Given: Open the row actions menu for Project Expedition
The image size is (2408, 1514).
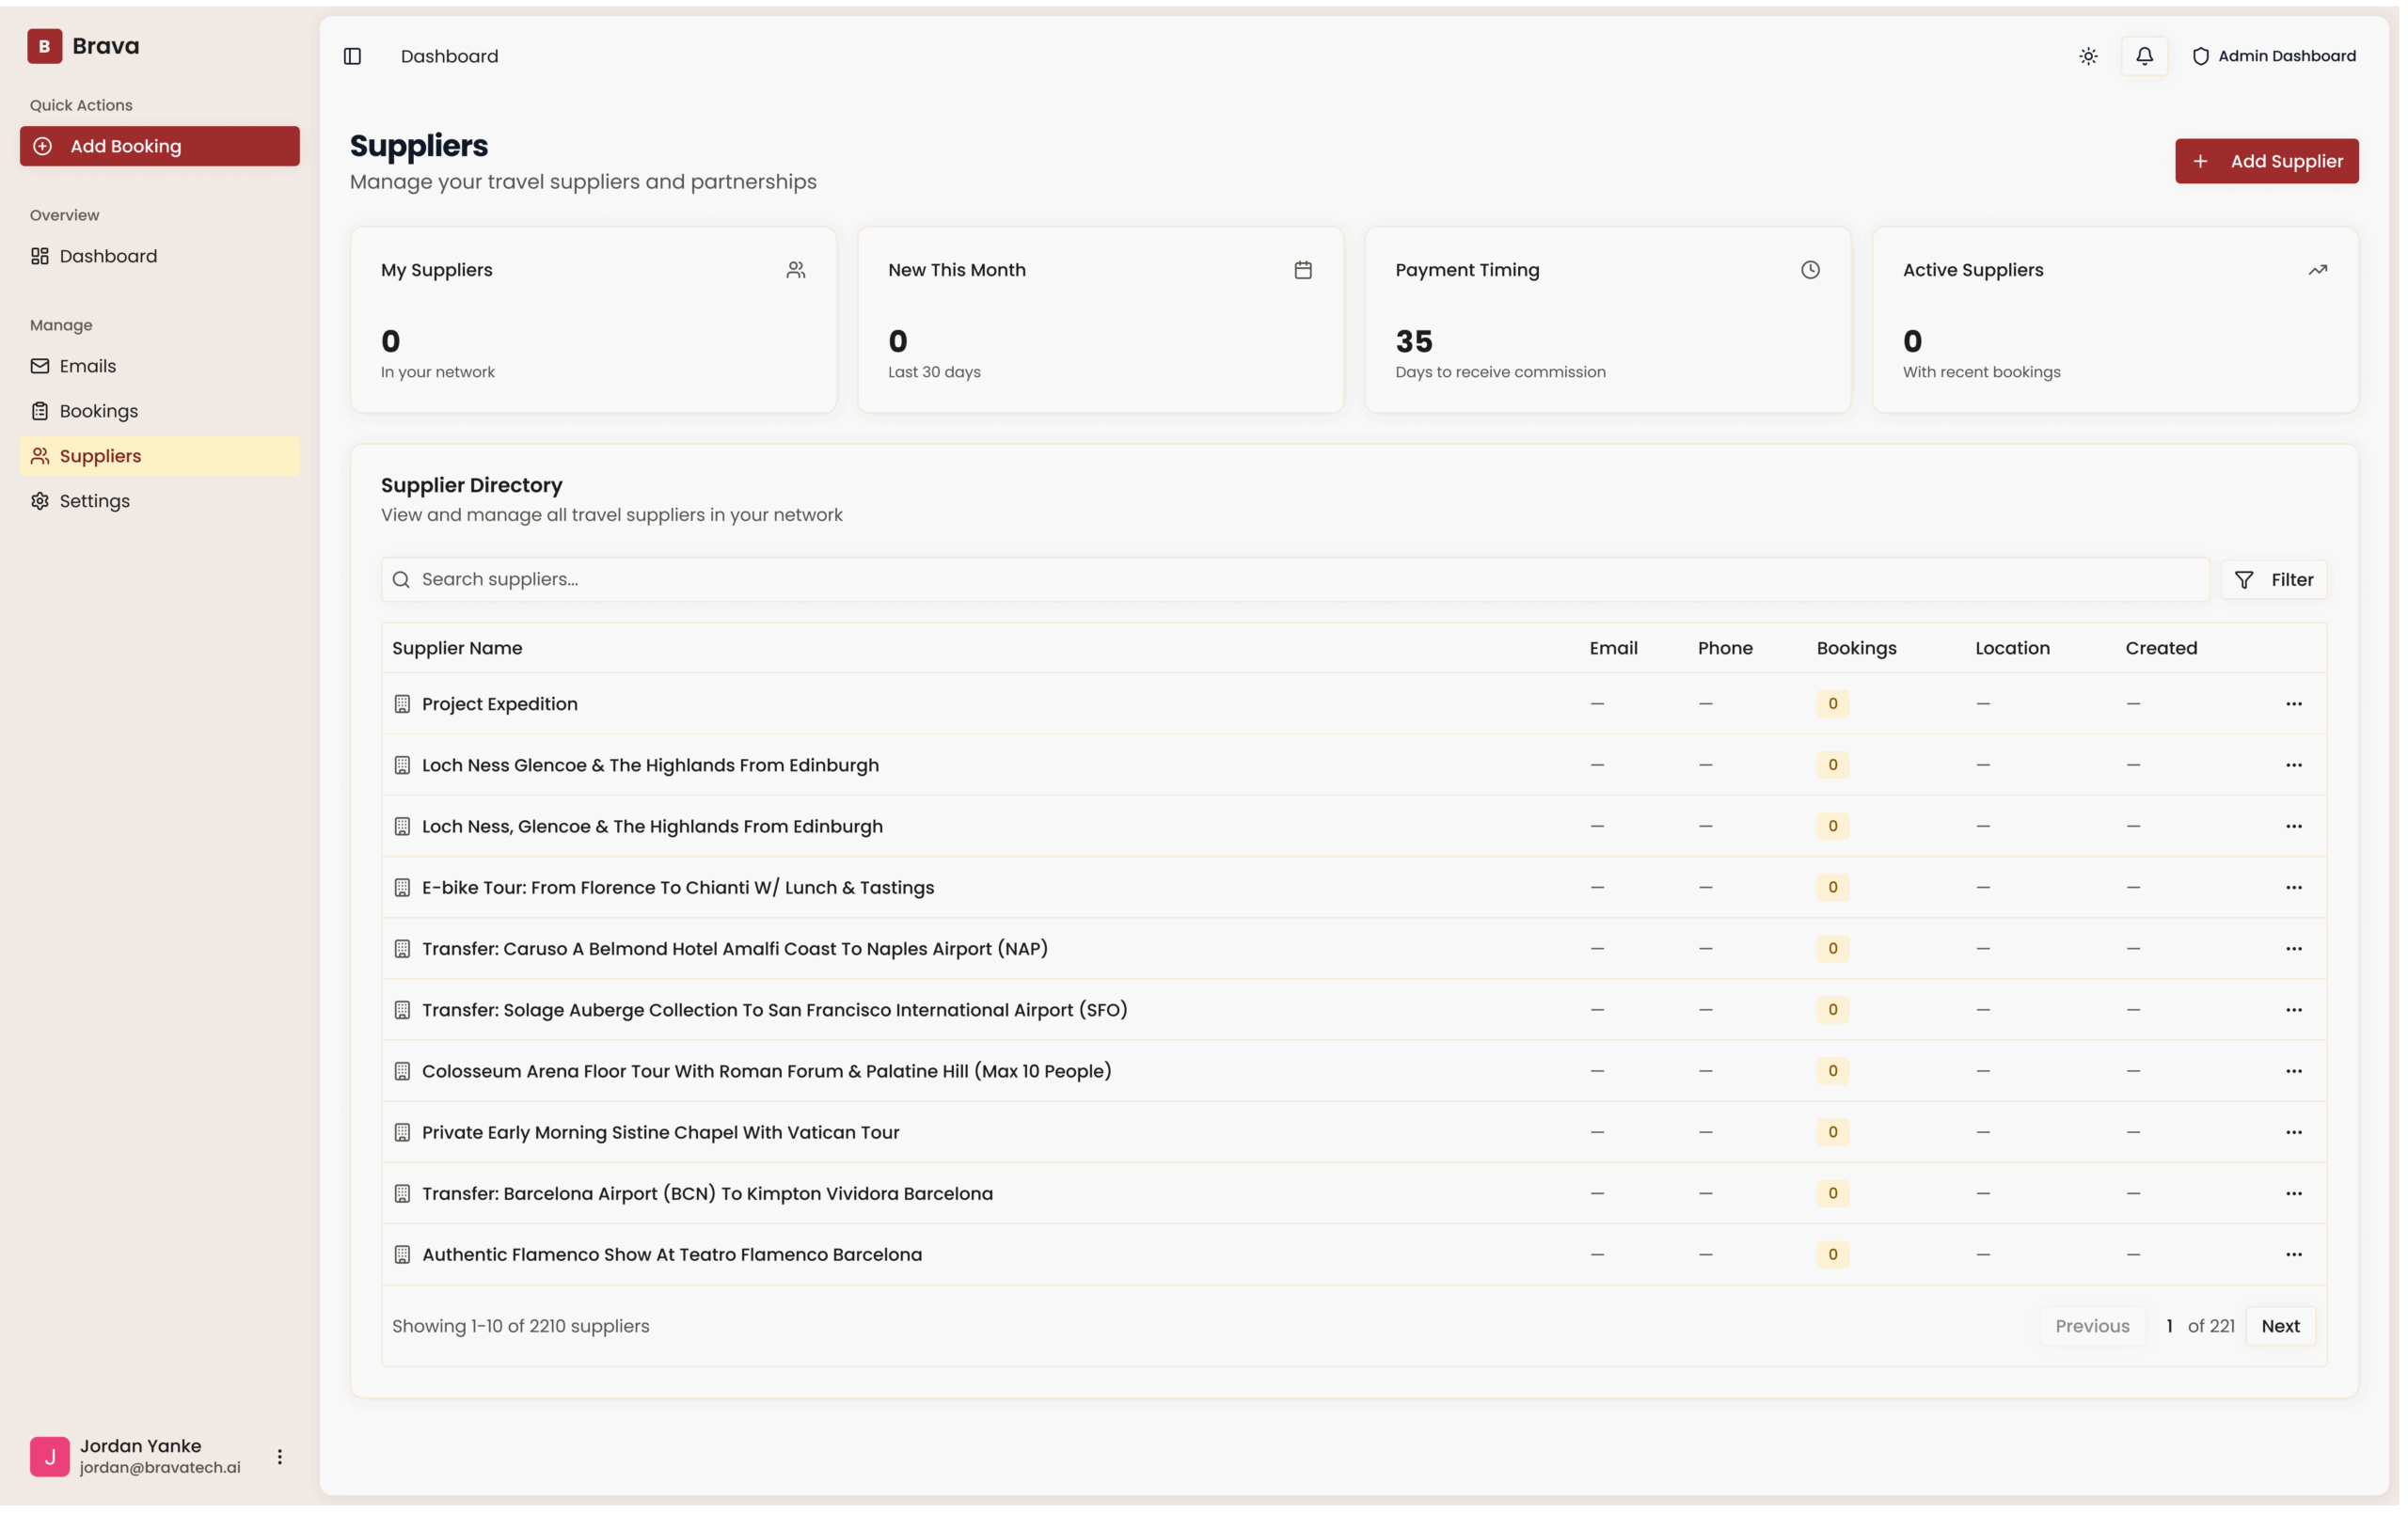Looking at the screenshot, I should click(x=2293, y=704).
